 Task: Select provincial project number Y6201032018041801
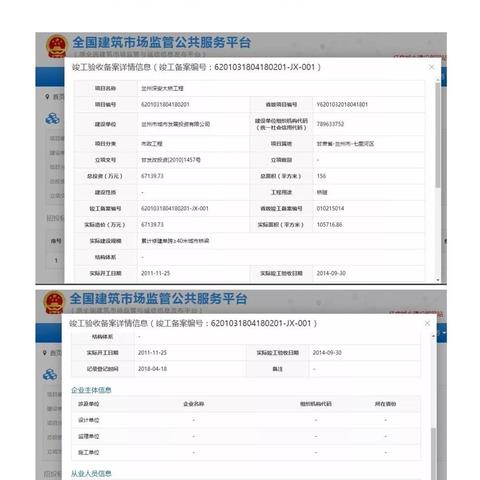pyautogui.click(x=342, y=104)
